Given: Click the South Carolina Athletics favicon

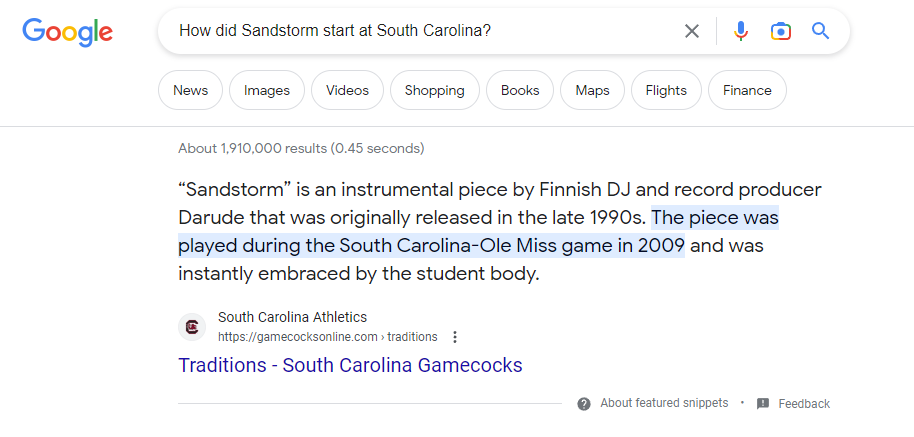Looking at the screenshot, I should point(192,327).
